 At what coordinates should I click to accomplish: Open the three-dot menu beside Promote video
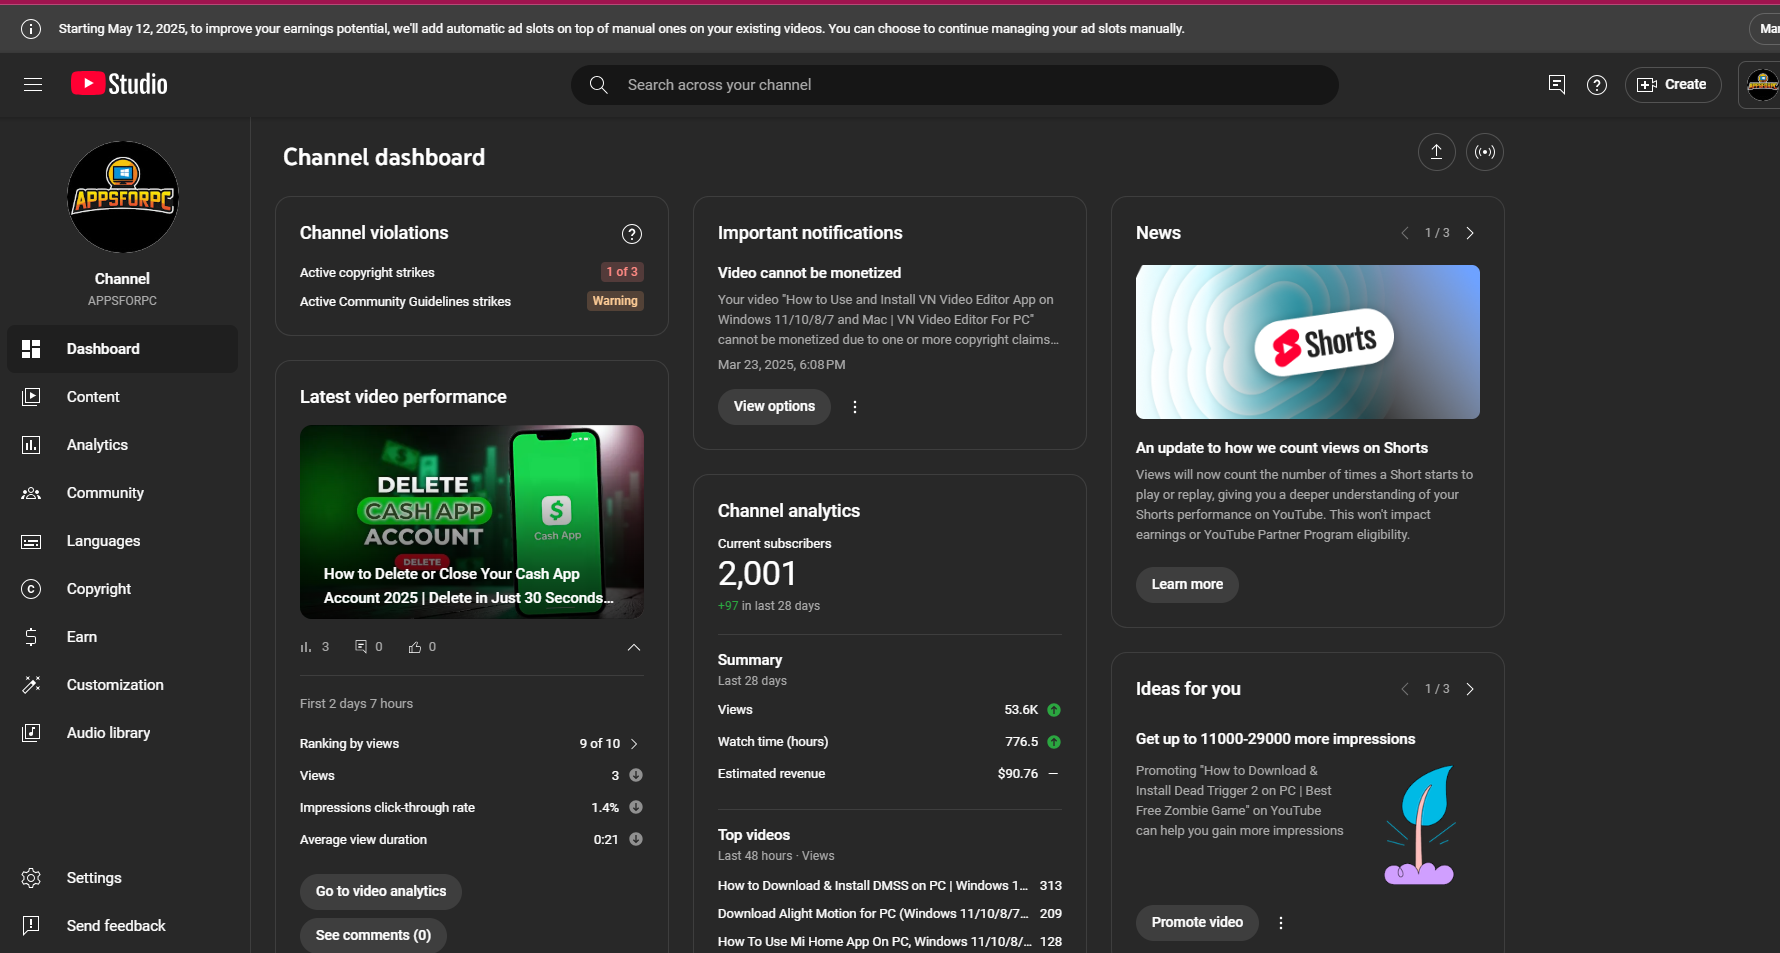click(1281, 923)
